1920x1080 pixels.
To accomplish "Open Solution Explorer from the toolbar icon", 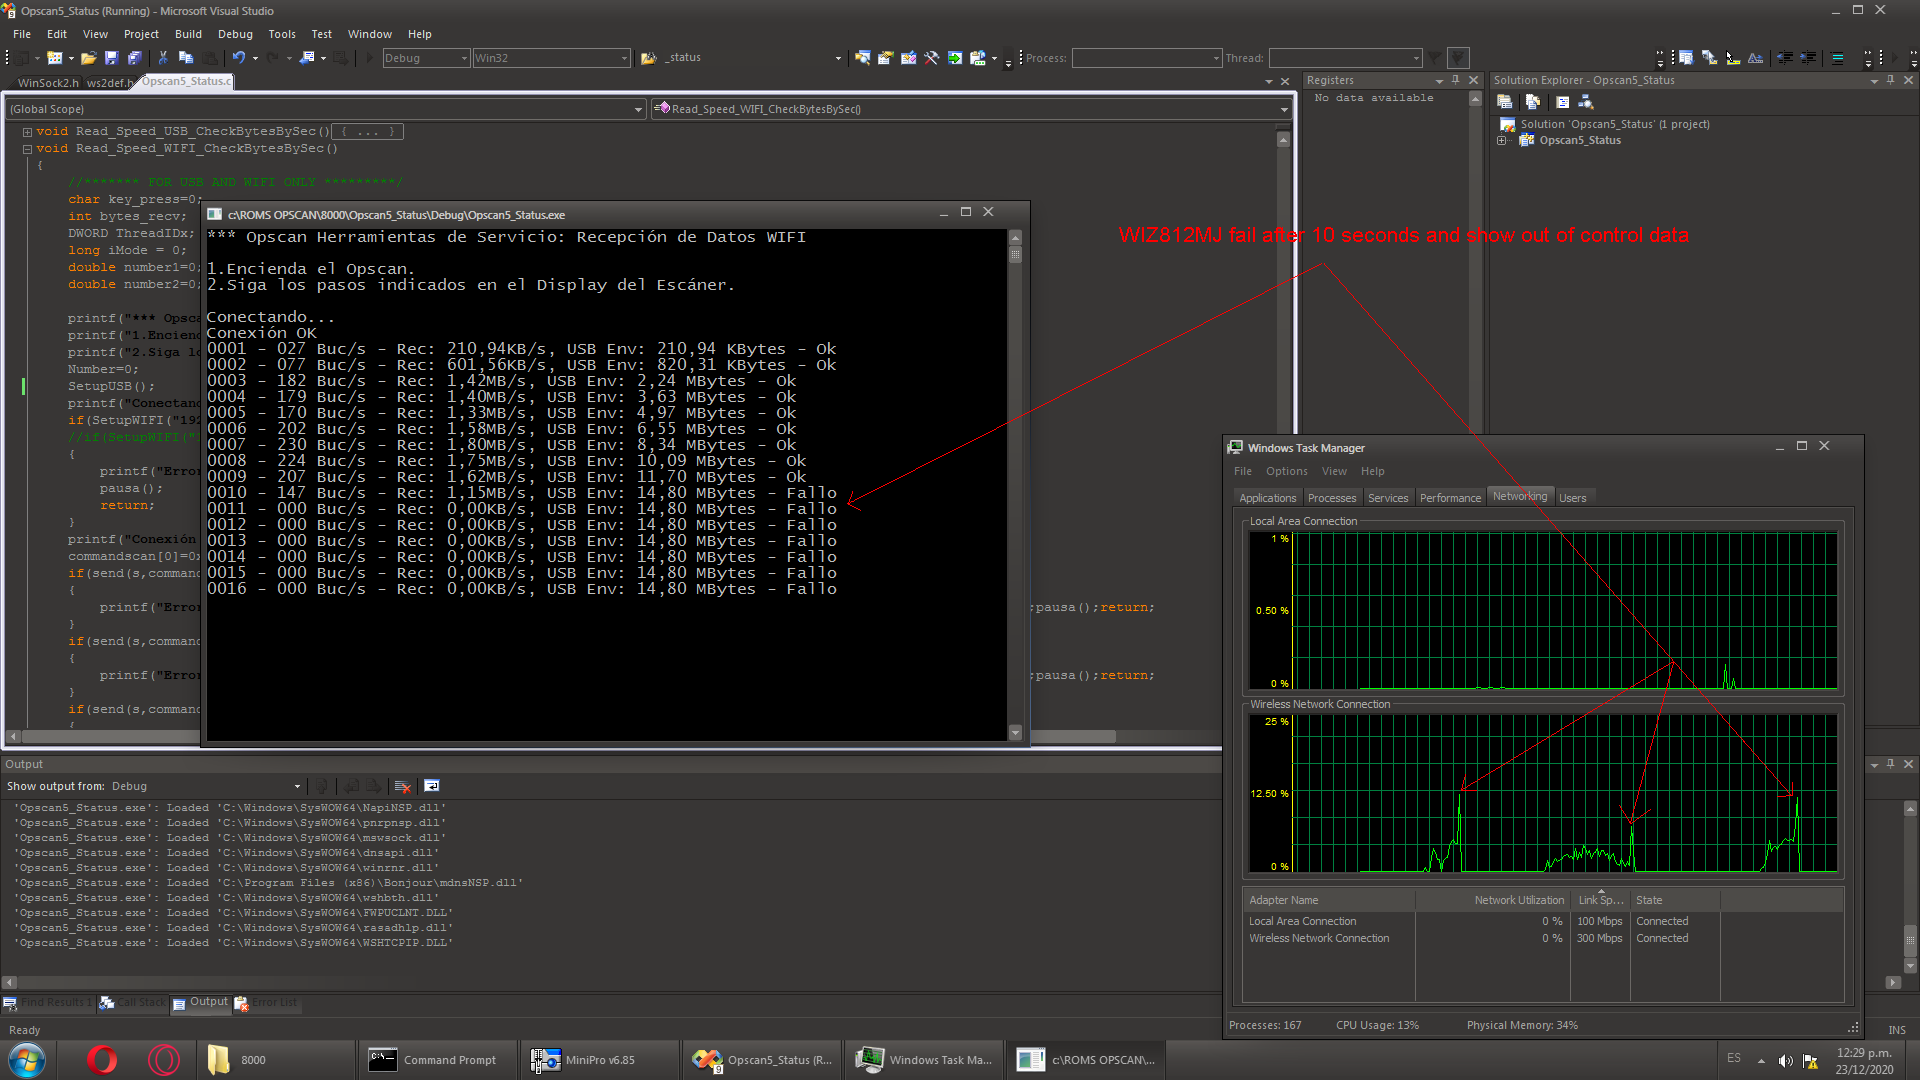I will (x=862, y=58).
